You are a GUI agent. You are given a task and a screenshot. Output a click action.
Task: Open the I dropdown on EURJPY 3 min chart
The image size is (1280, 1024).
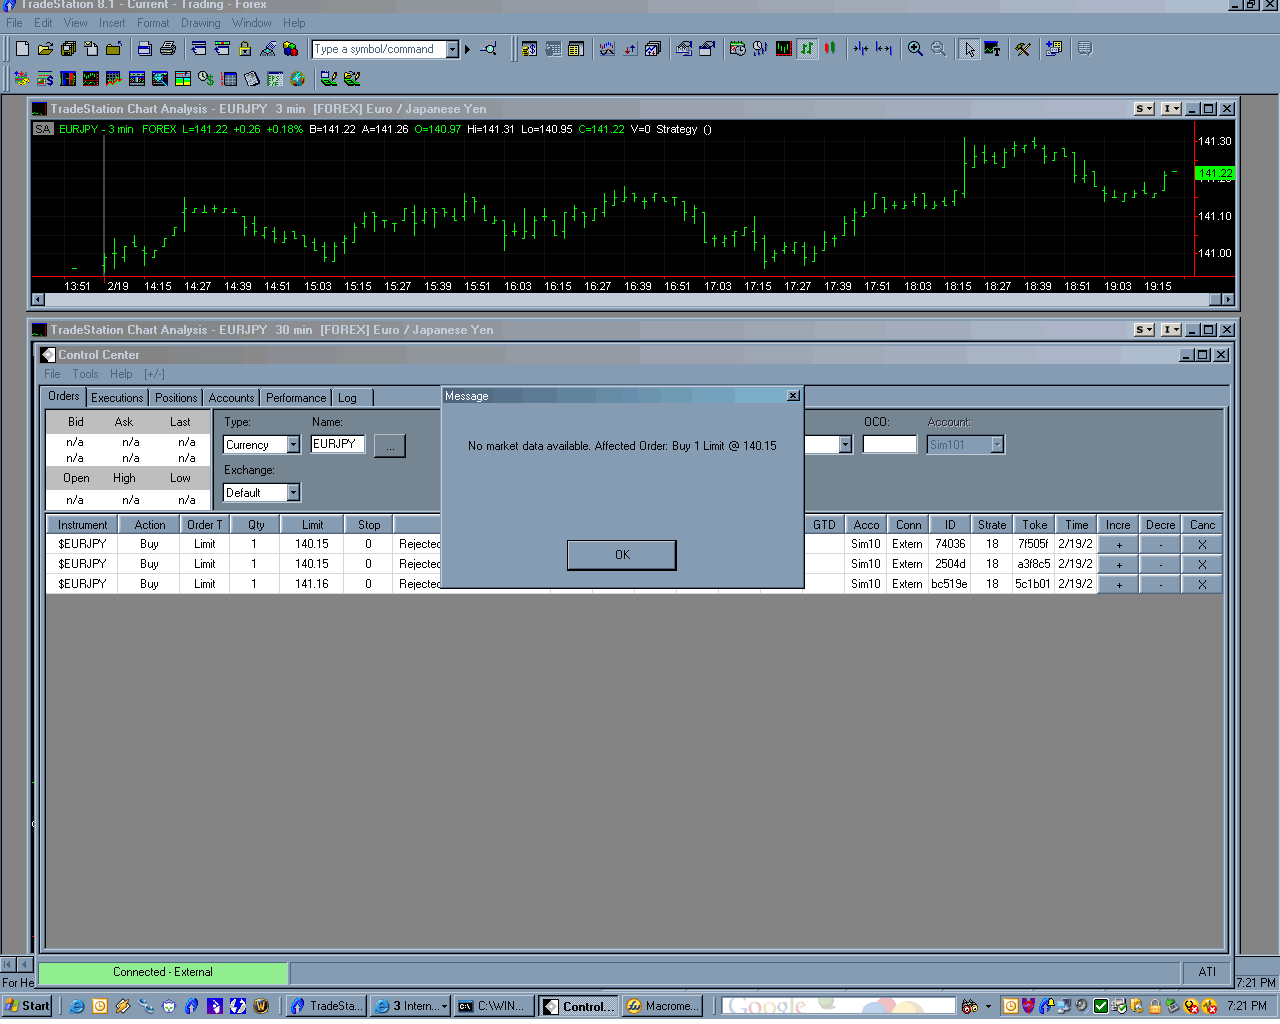1171,109
